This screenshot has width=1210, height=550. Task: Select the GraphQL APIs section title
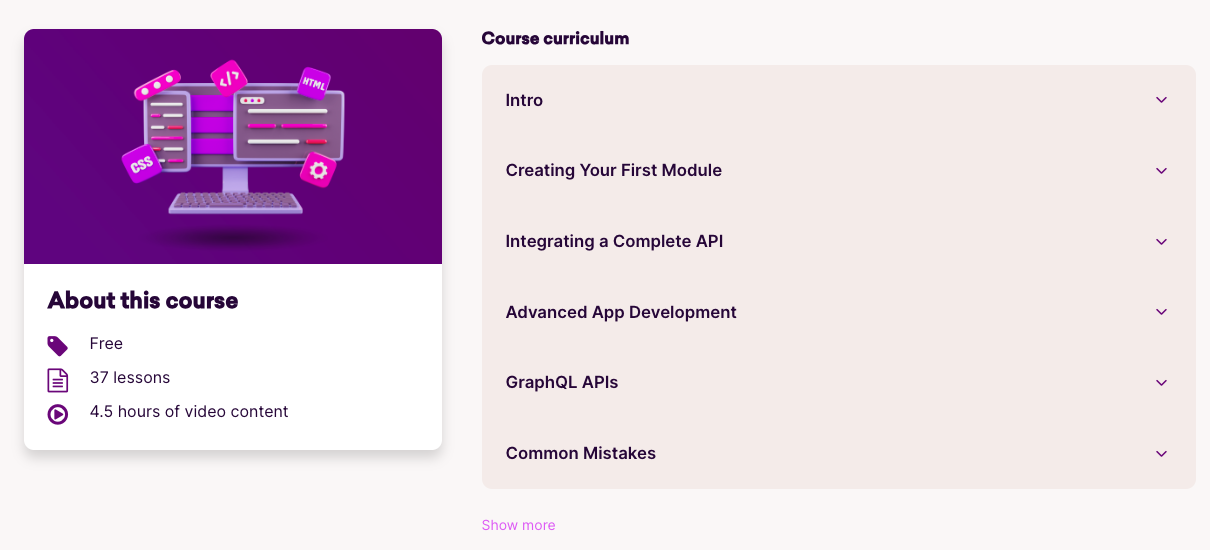[562, 383]
